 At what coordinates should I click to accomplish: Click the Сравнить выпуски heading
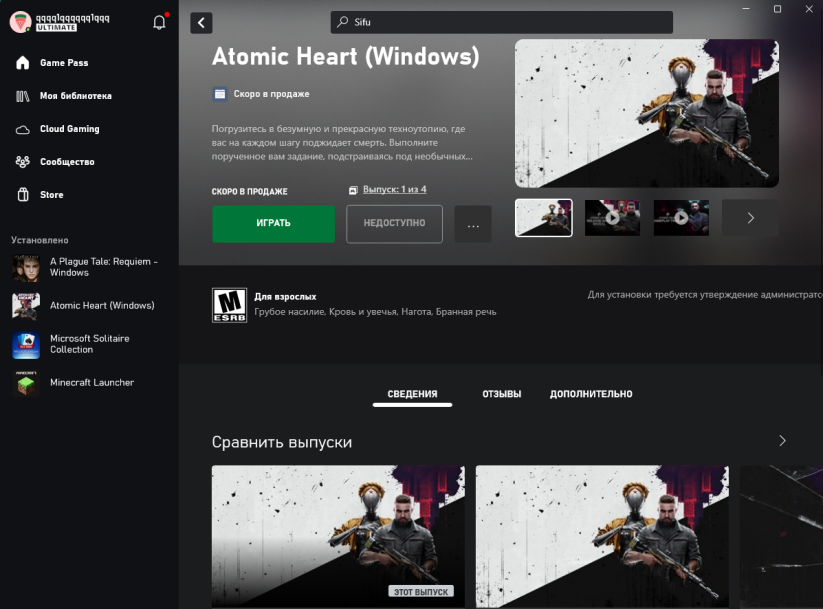pos(282,442)
